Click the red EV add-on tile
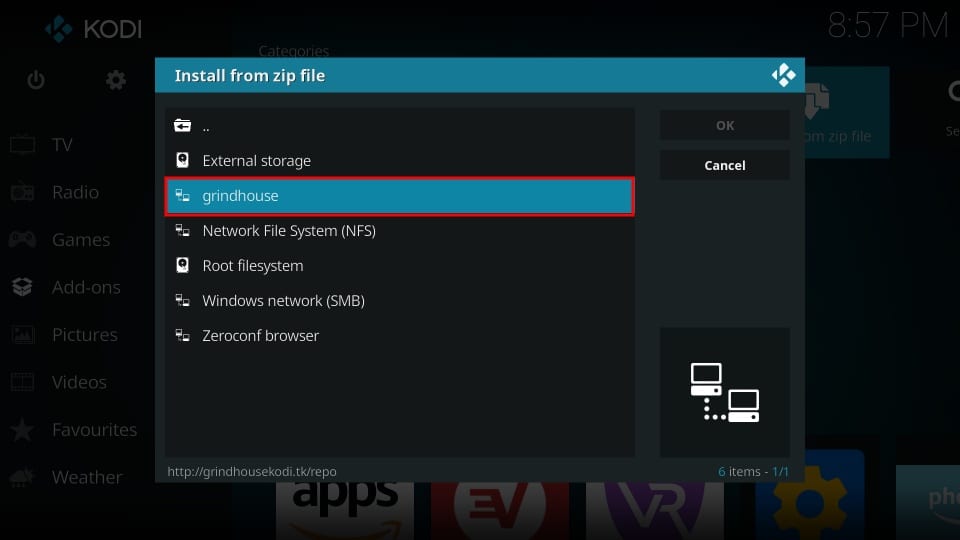The image size is (960, 540). tap(500, 511)
